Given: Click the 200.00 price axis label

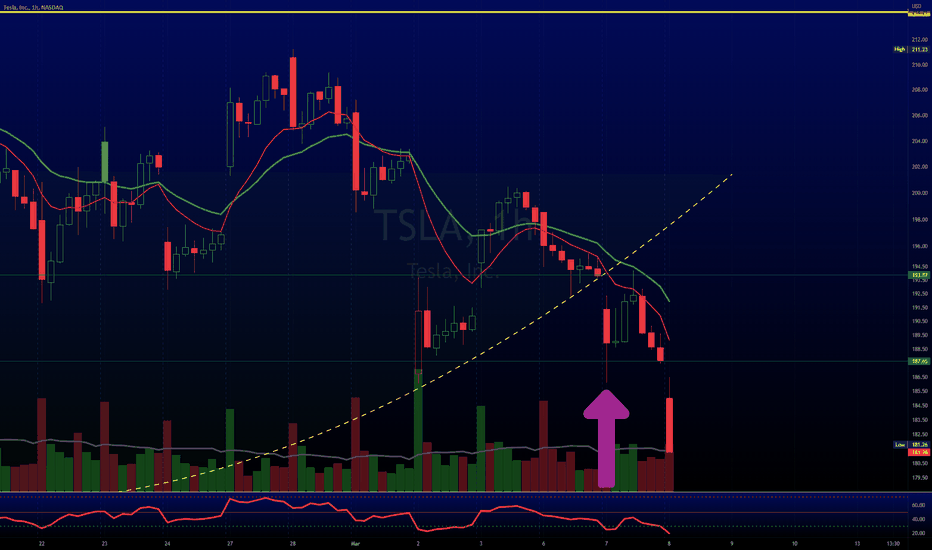Looking at the screenshot, I should click(920, 193).
